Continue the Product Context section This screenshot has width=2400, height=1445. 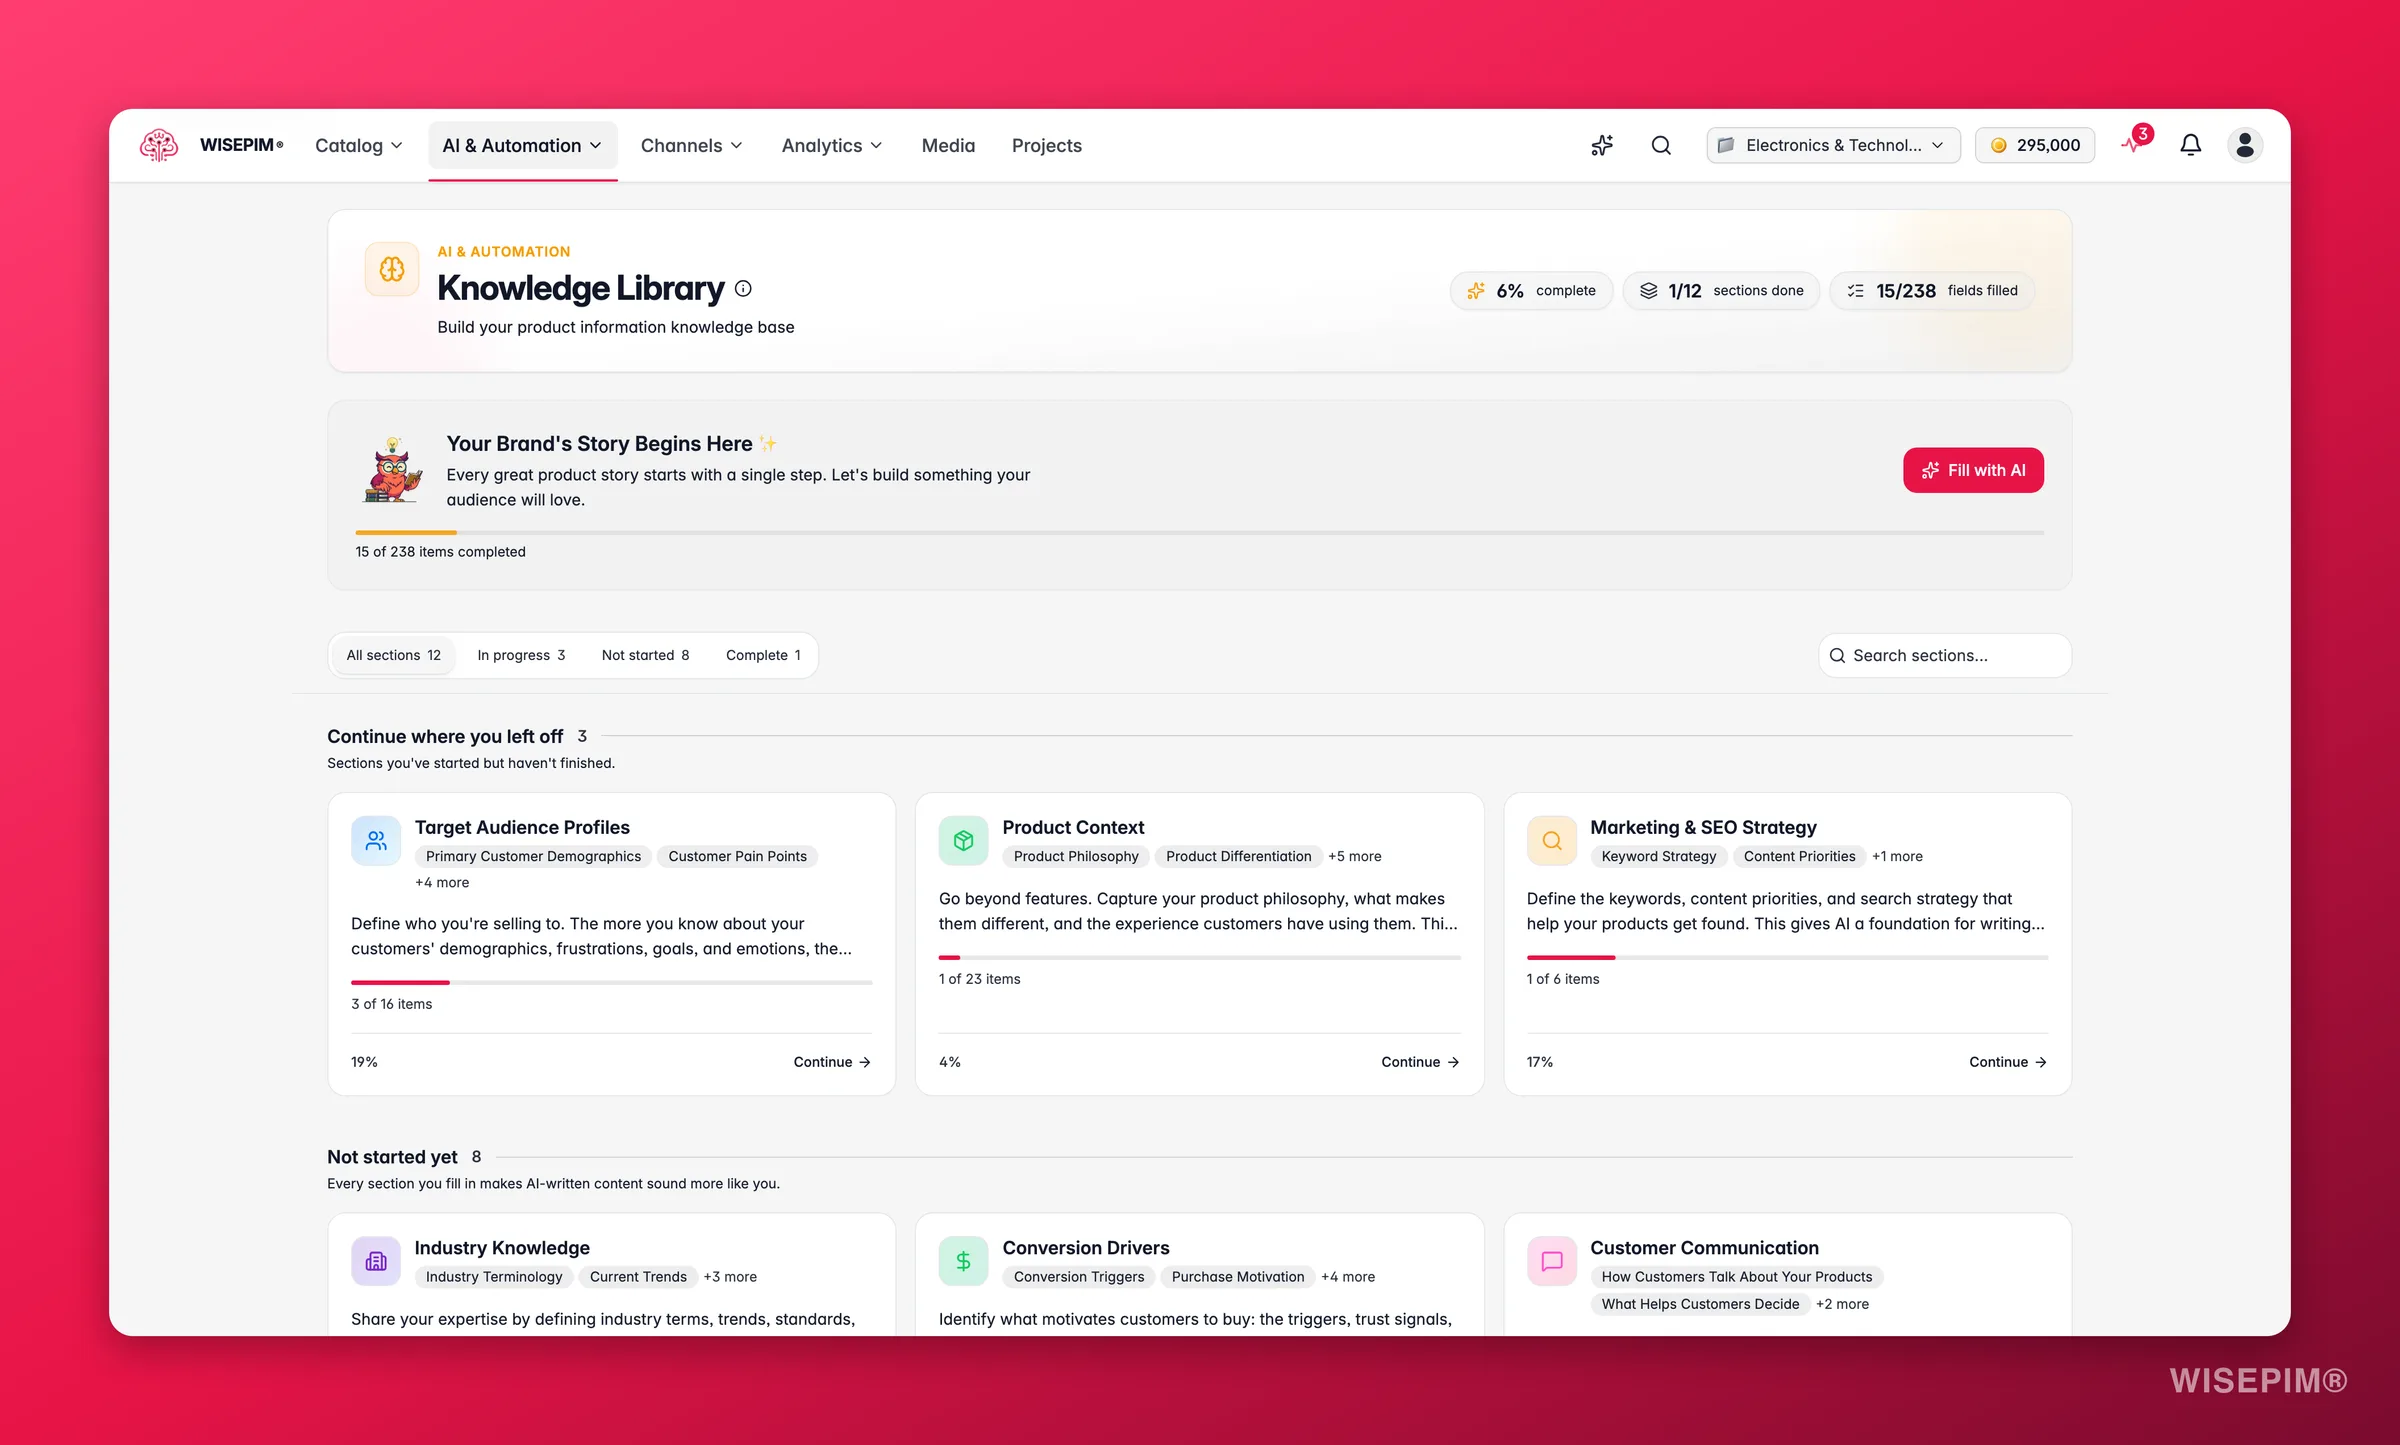1420,1062
